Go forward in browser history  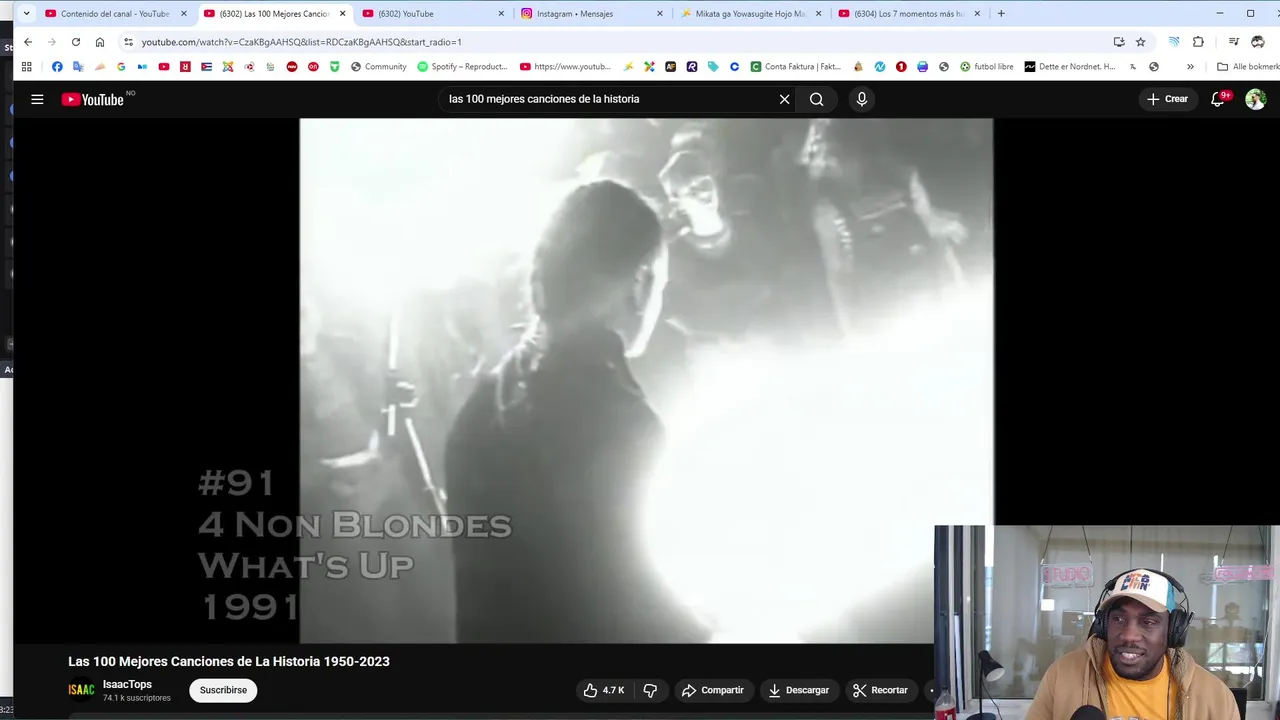(x=52, y=42)
